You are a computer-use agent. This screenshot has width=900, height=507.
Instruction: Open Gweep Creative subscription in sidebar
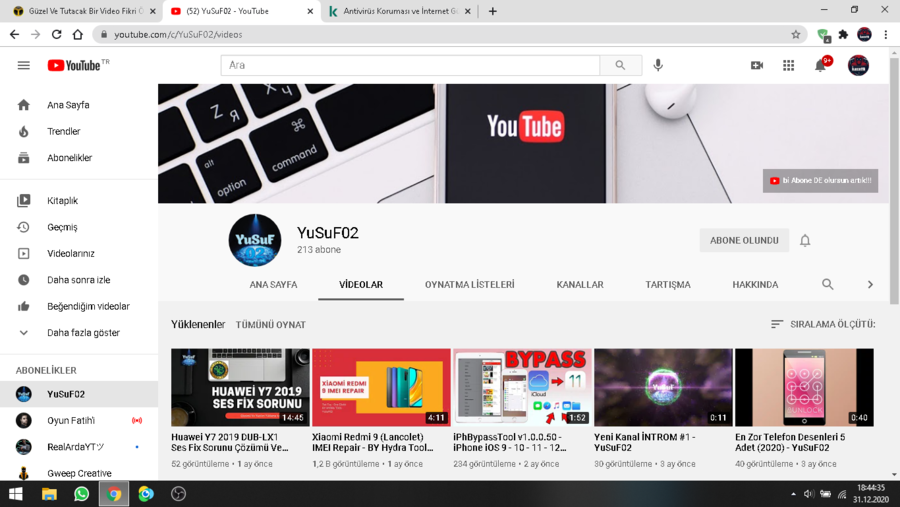[x=79, y=473]
